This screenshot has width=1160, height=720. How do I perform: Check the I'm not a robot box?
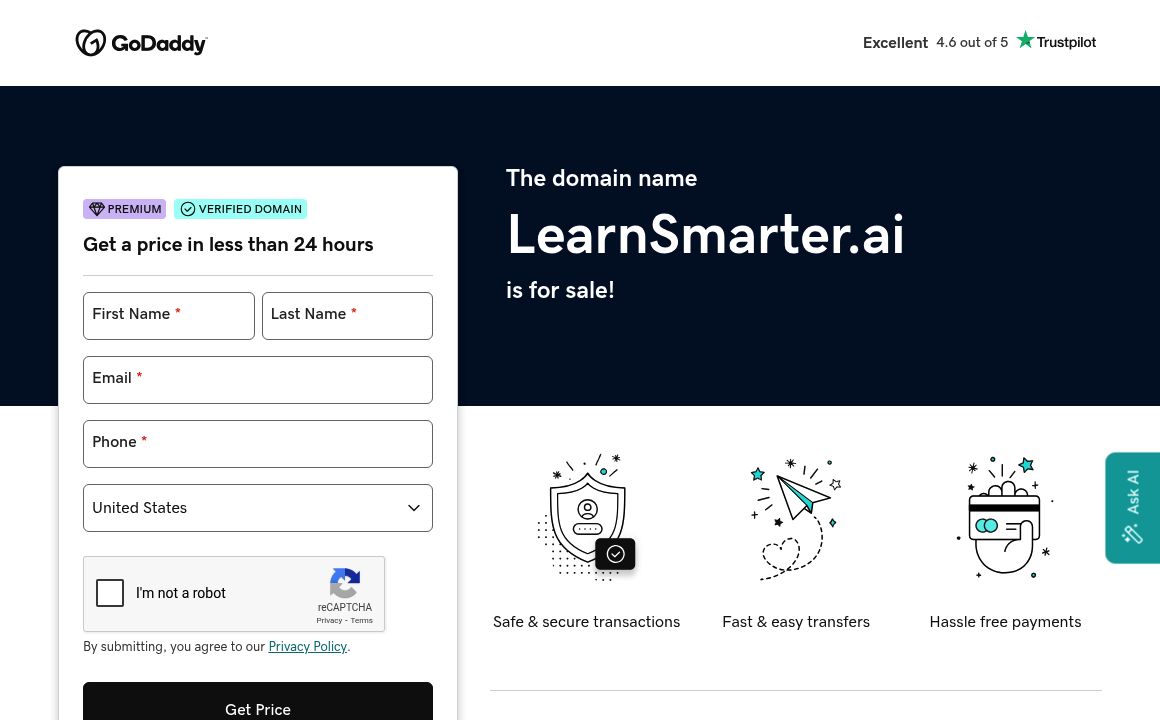[110, 593]
